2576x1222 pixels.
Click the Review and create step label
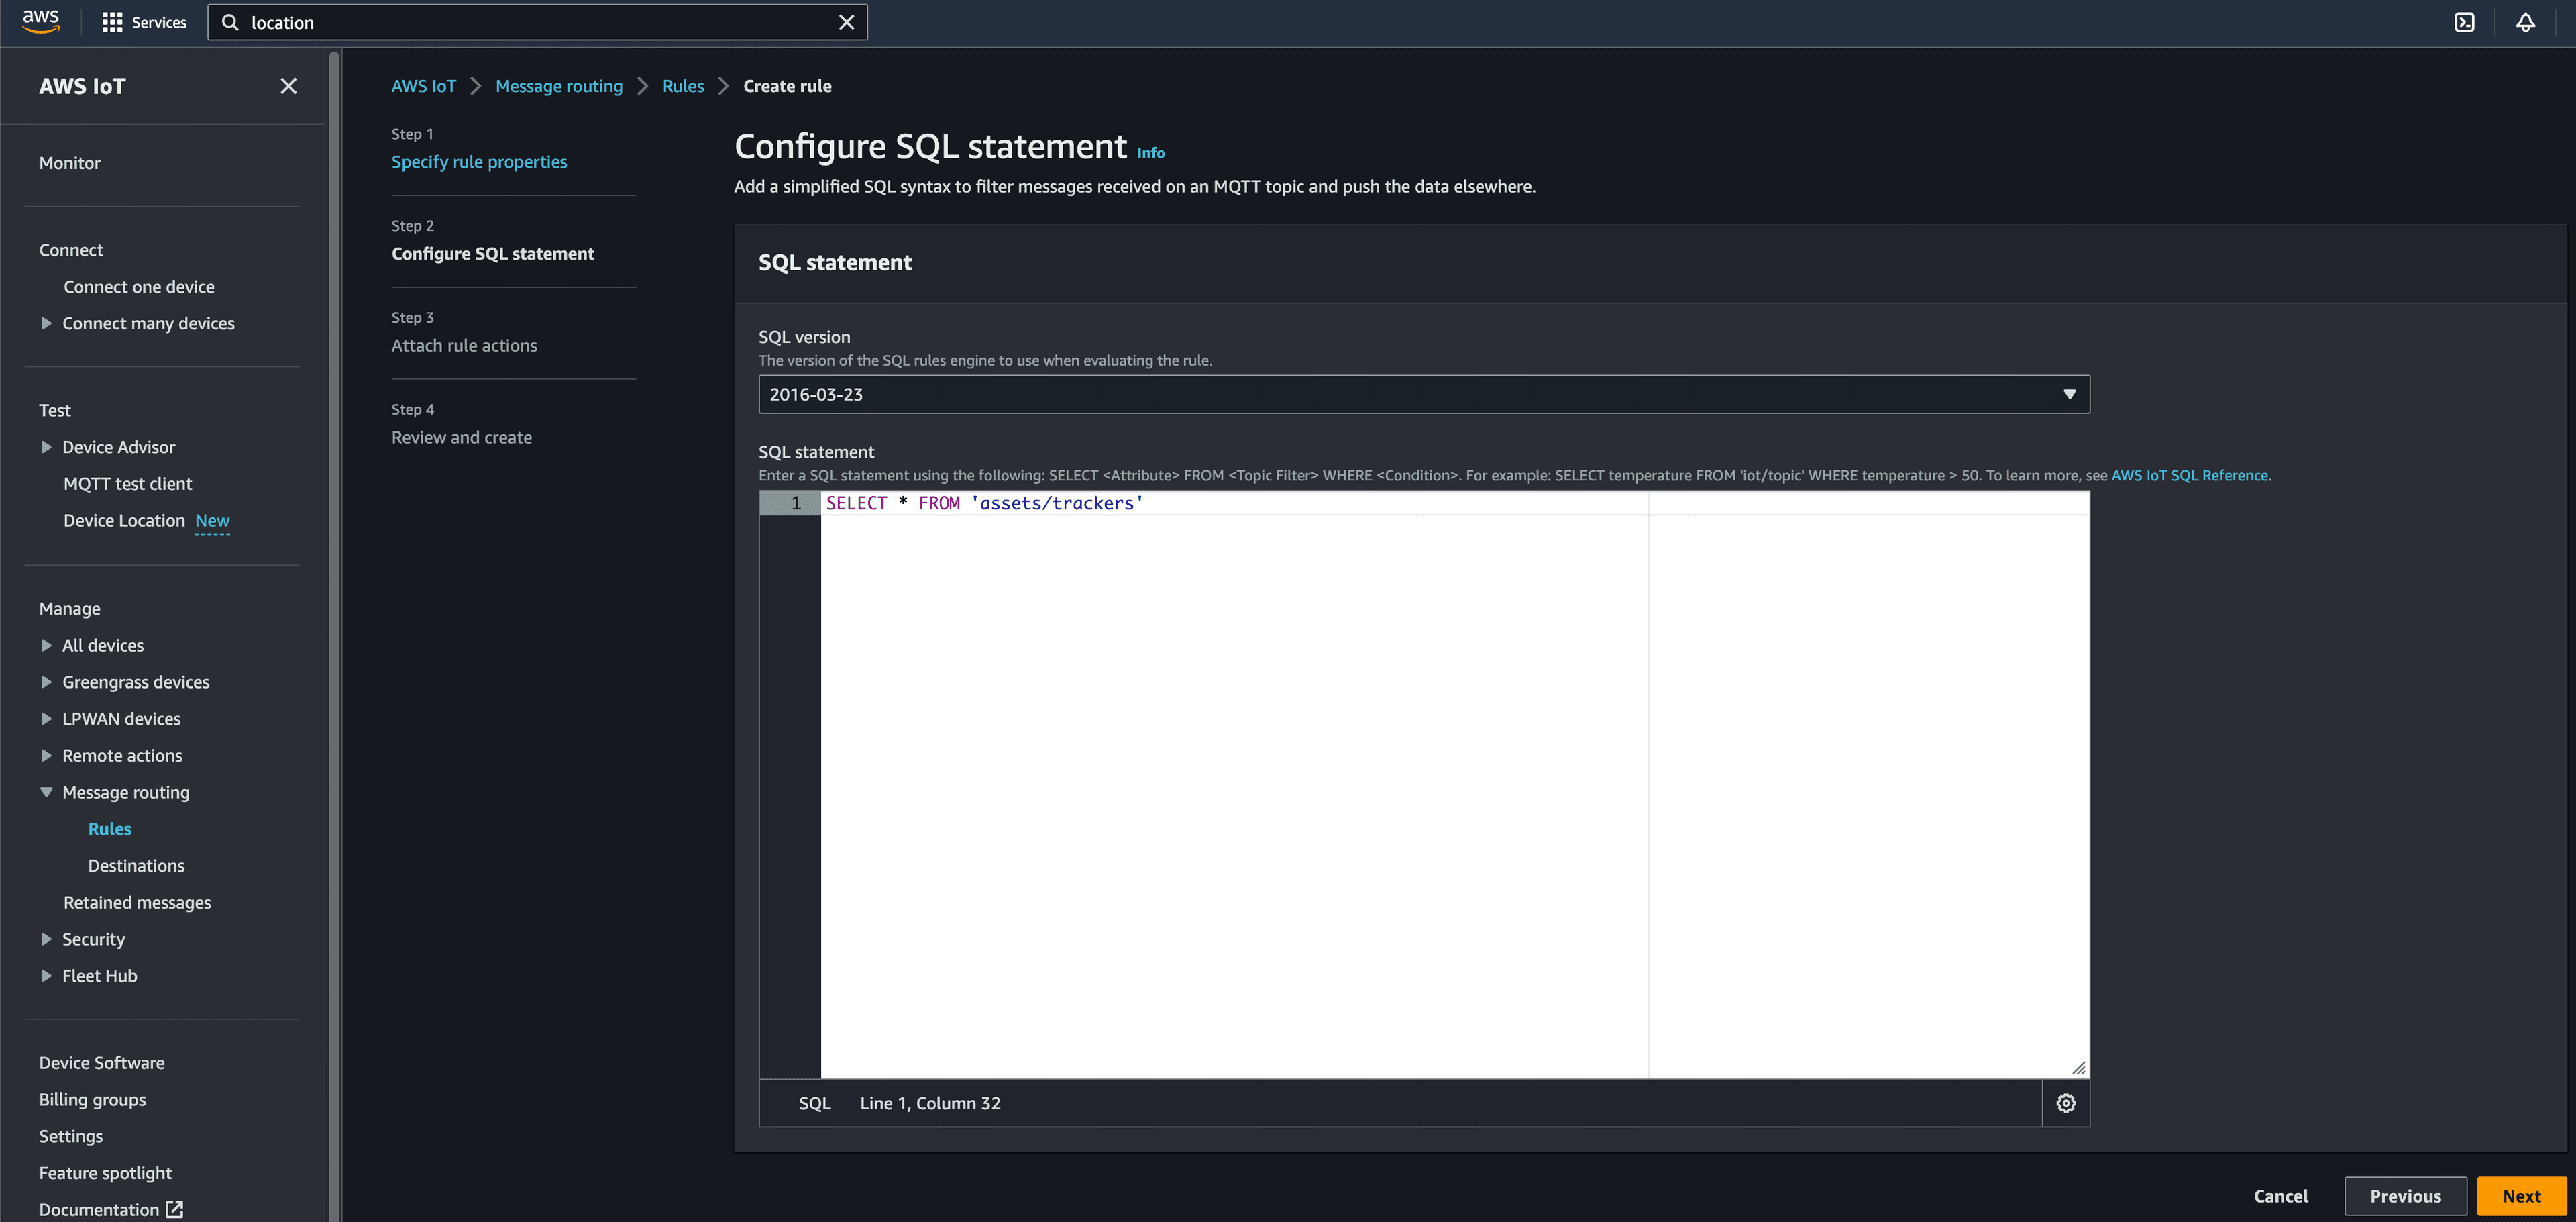pyautogui.click(x=461, y=438)
